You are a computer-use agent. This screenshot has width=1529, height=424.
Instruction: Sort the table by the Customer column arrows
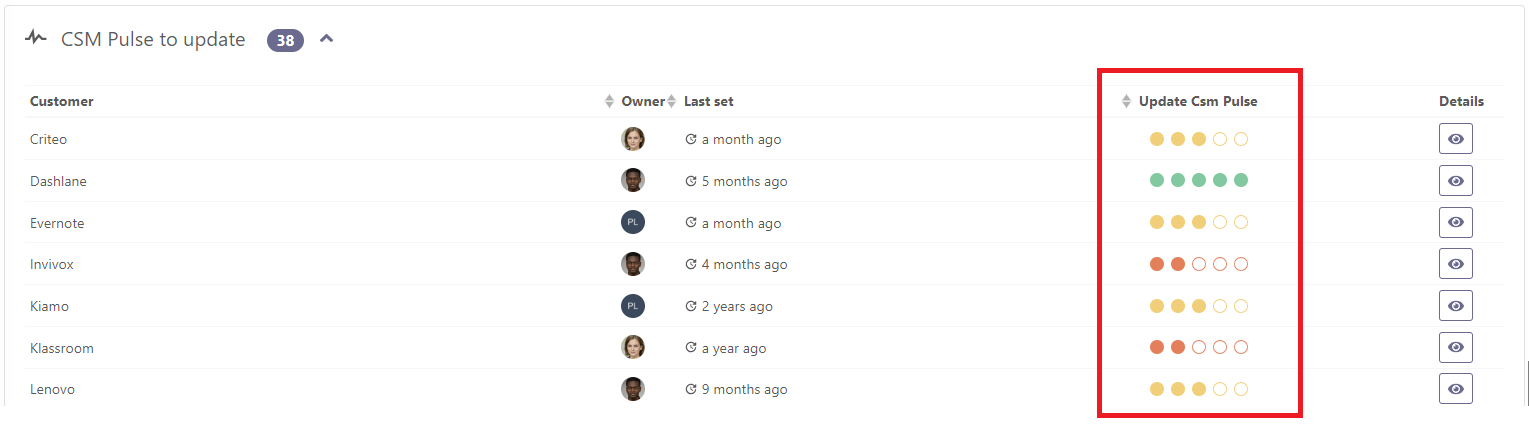610,101
